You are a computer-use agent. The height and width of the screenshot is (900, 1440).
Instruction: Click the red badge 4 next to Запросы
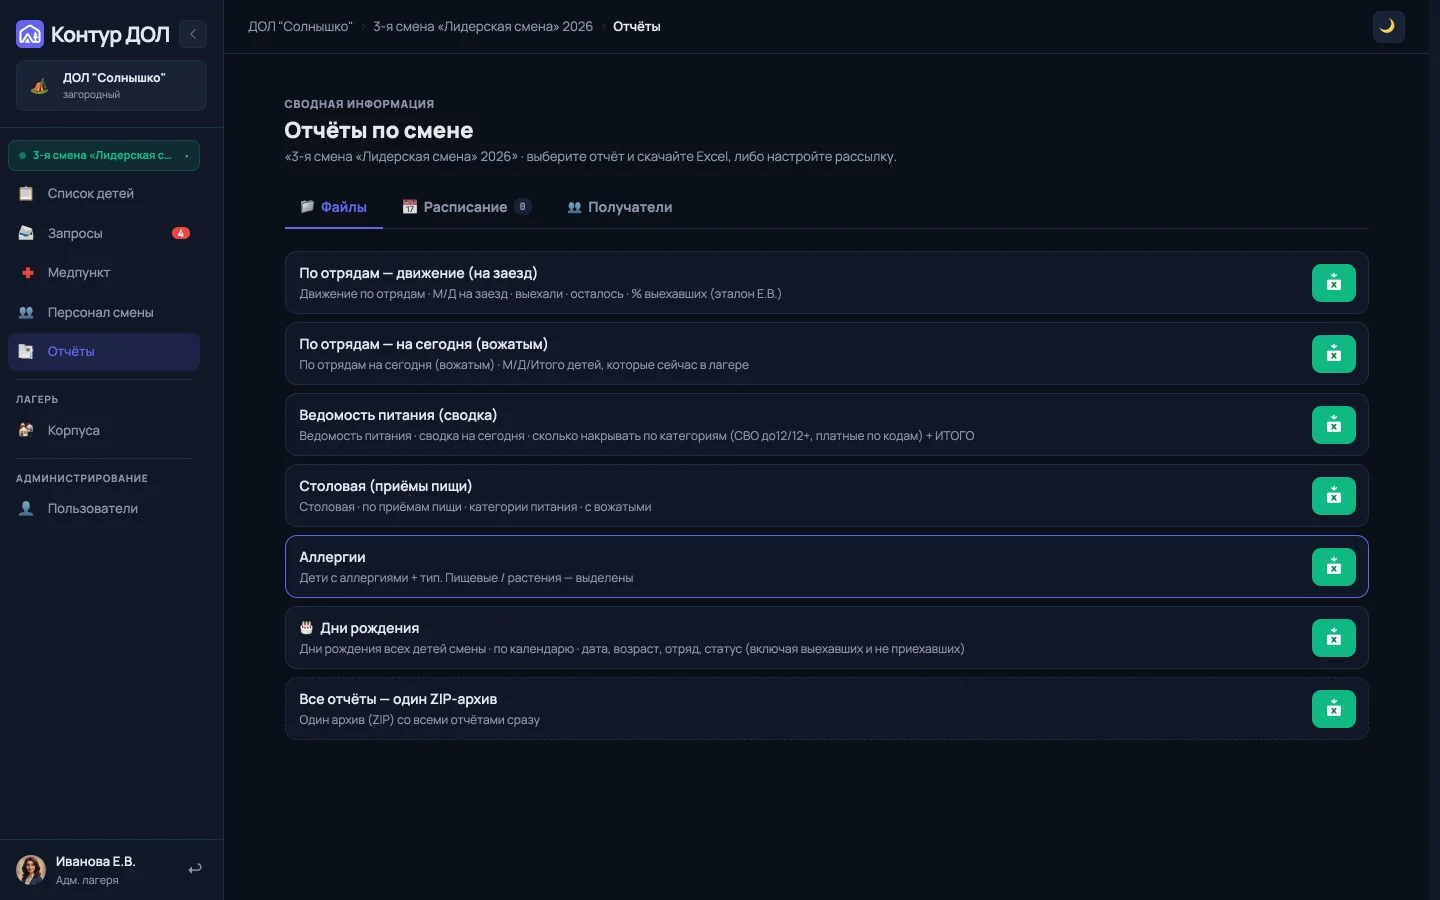pos(181,233)
